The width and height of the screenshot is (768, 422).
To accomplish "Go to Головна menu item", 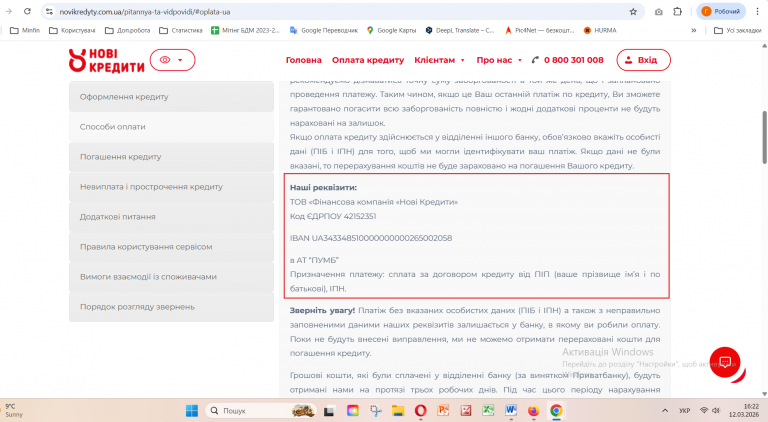I will 304,60.
